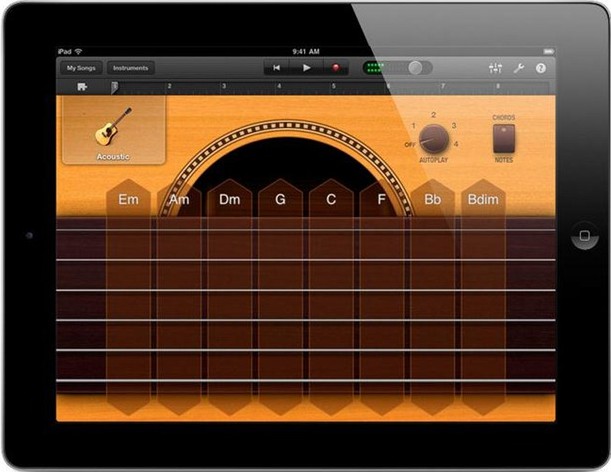Tap the F chord strip

[x=381, y=297]
